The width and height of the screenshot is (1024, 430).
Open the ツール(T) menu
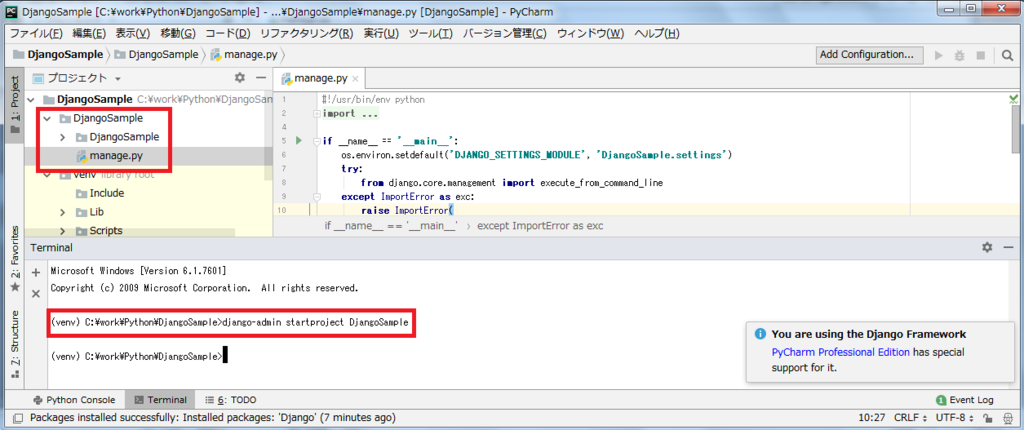(x=430, y=33)
